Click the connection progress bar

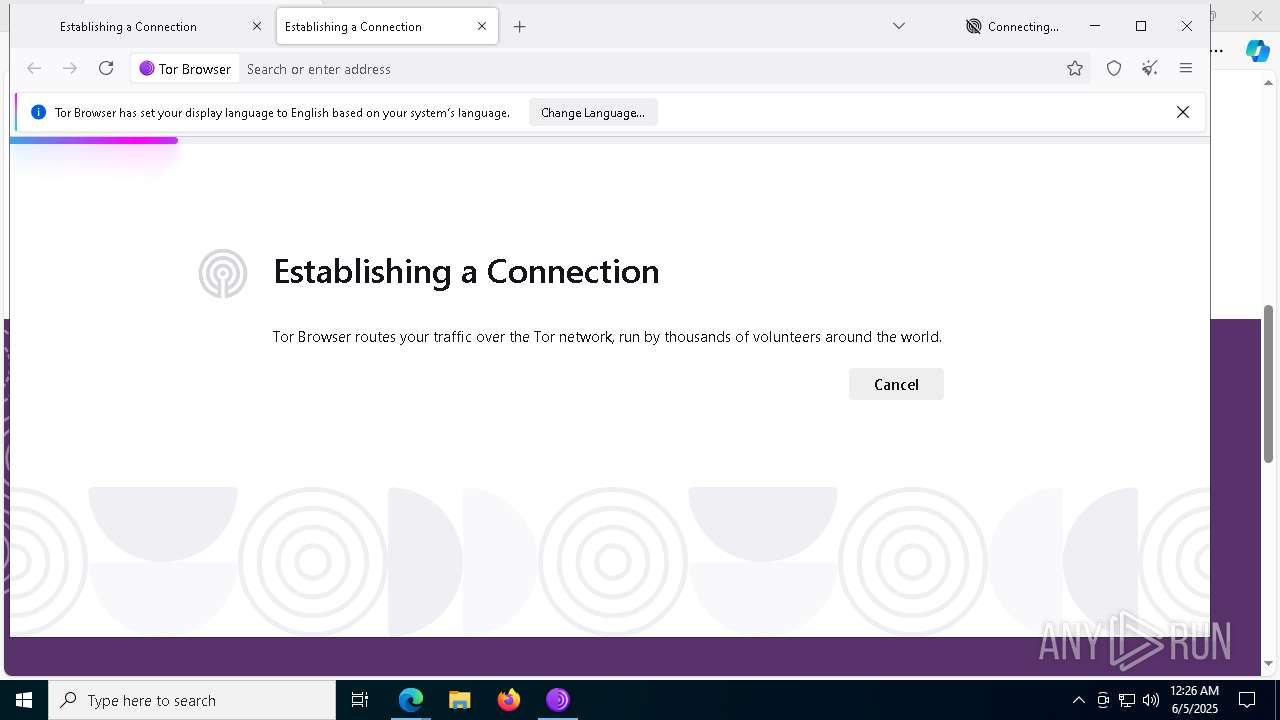pos(610,140)
